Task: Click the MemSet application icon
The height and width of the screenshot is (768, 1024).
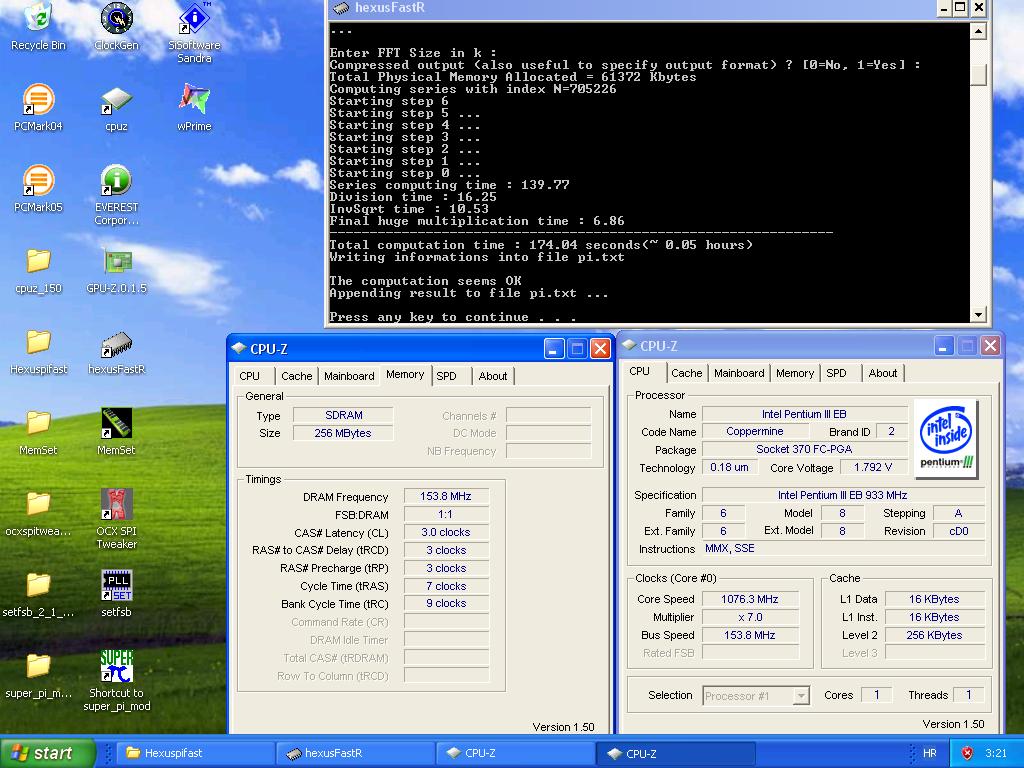Action: tap(116, 423)
